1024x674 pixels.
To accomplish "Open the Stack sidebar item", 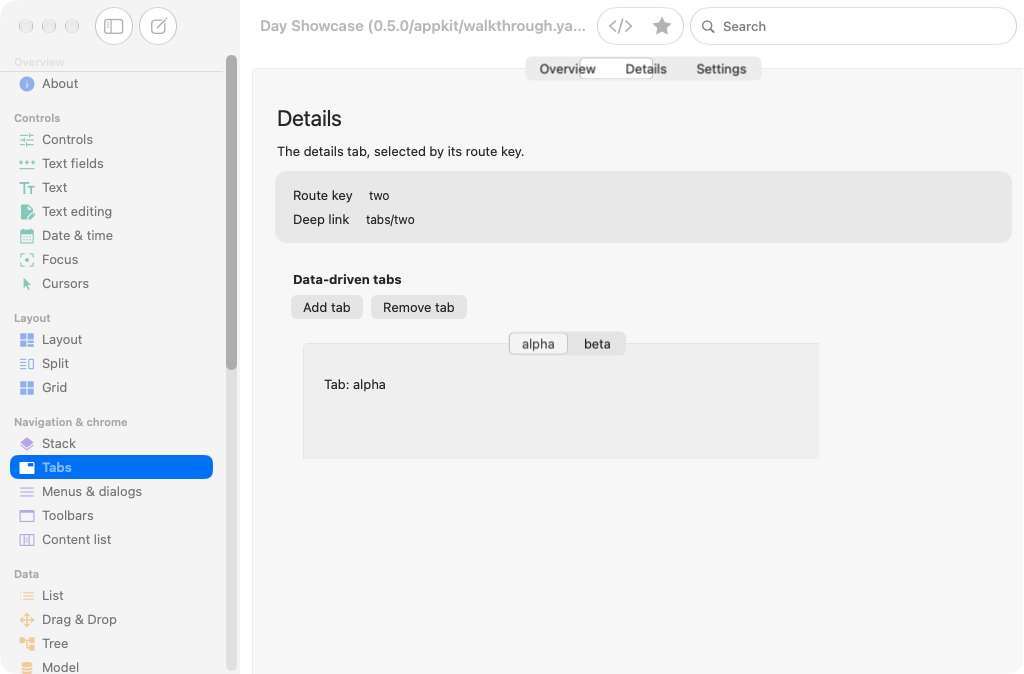I will click(x=112, y=444).
